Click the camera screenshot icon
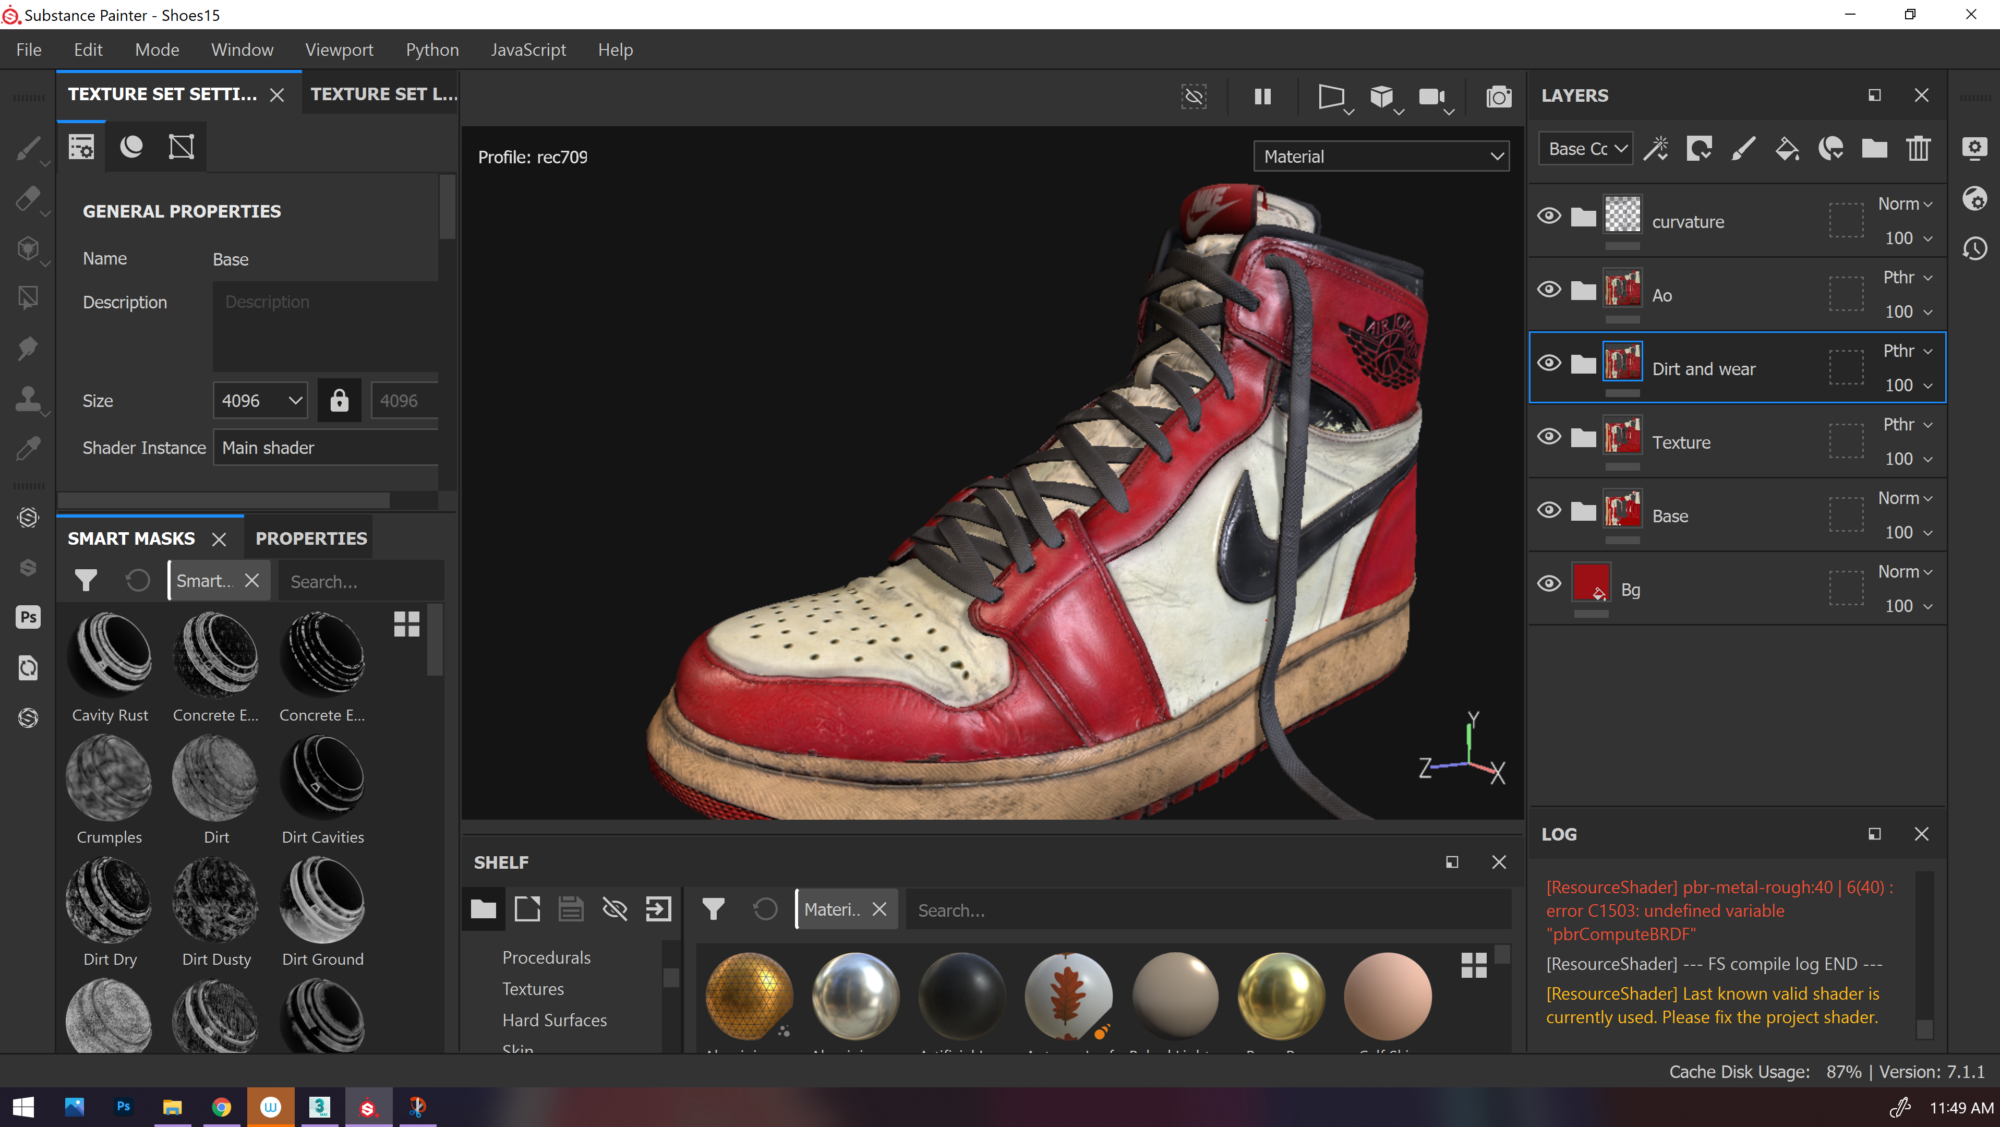2000x1127 pixels. point(1498,97)
